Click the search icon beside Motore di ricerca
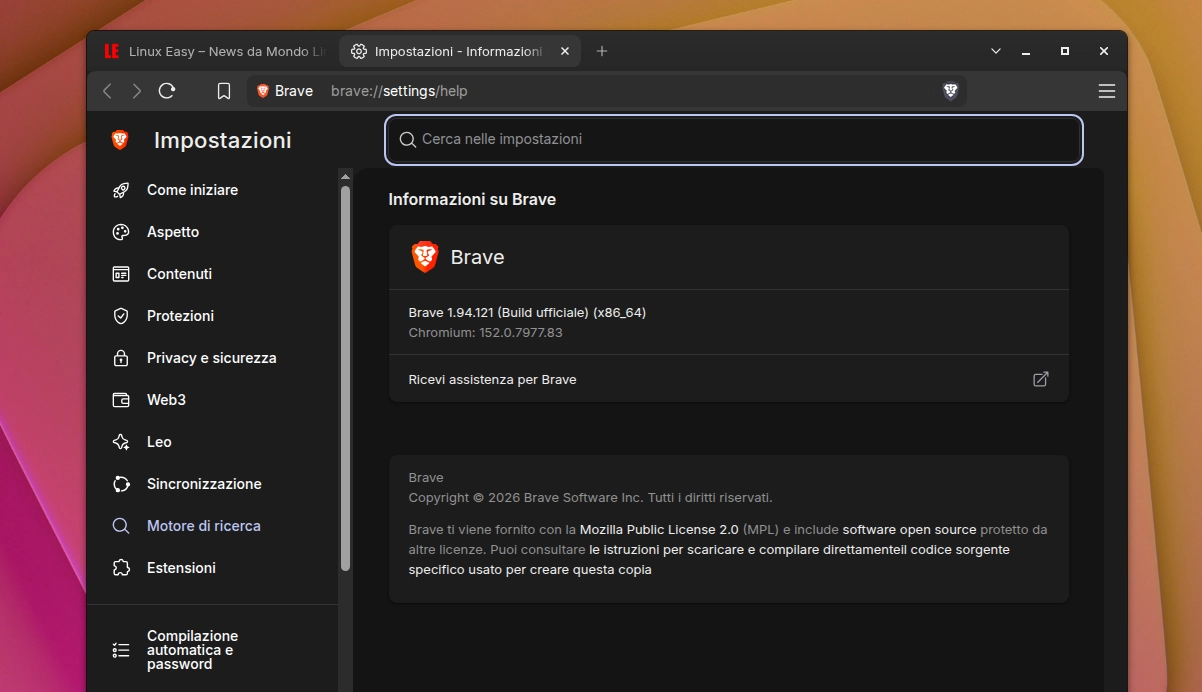The image size is (1202, 692). point(121,526)
